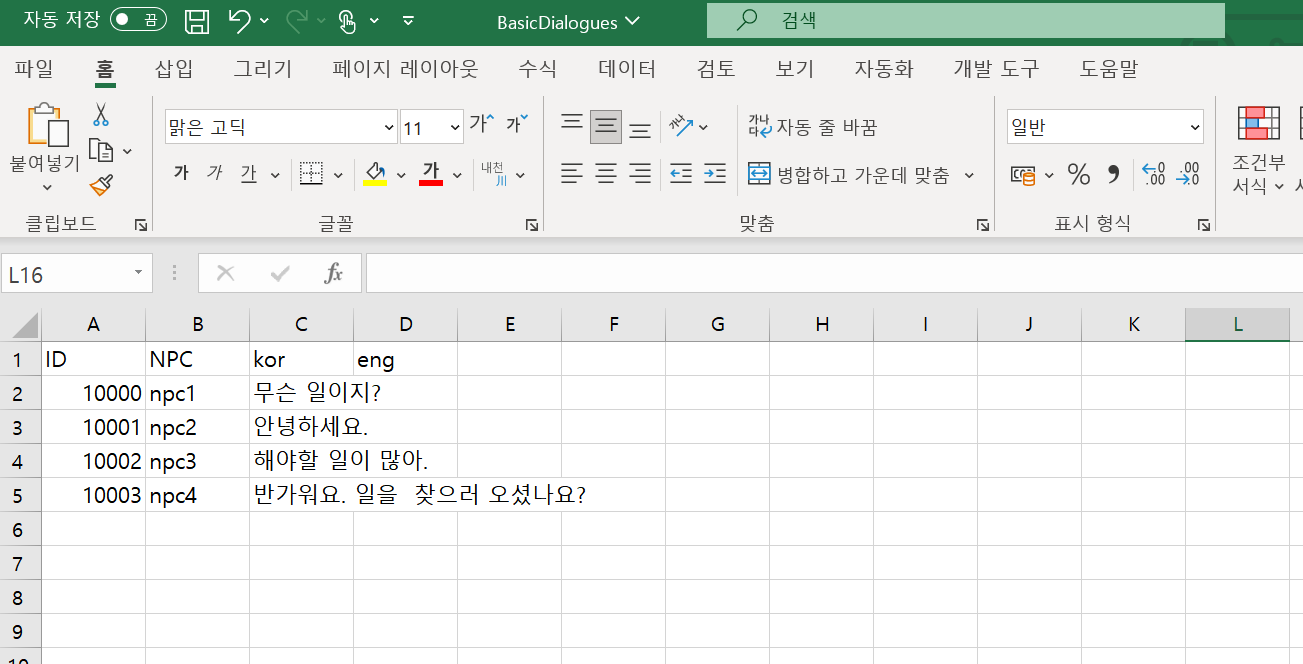
Task: Click the conditional formatting icon
Action: [1258, 123]
